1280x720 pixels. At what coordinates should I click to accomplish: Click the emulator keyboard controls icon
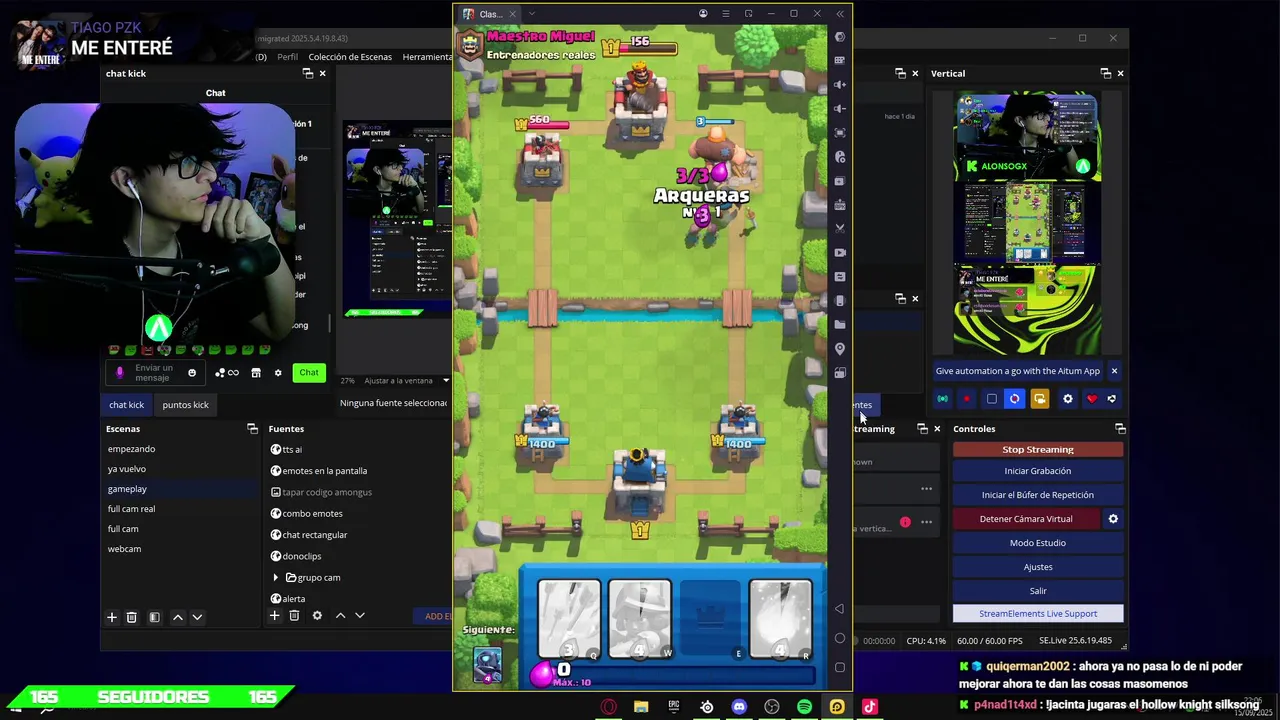(x=840, y=61)
